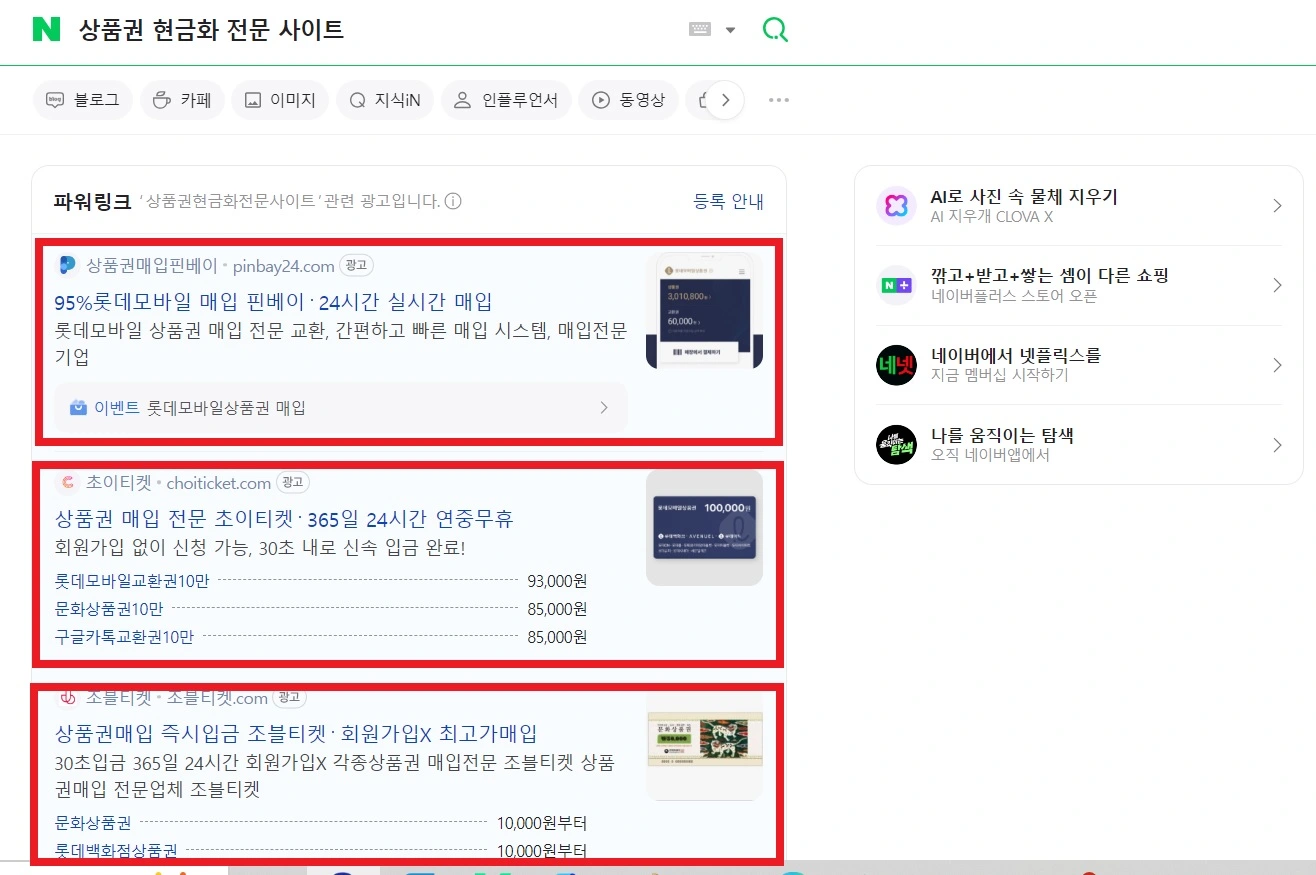The width and height of the screenshot is (1316, 875).
Task: Expand the 네이버플러스 스토어 오픈 chevron
Action: point(1277,285)
